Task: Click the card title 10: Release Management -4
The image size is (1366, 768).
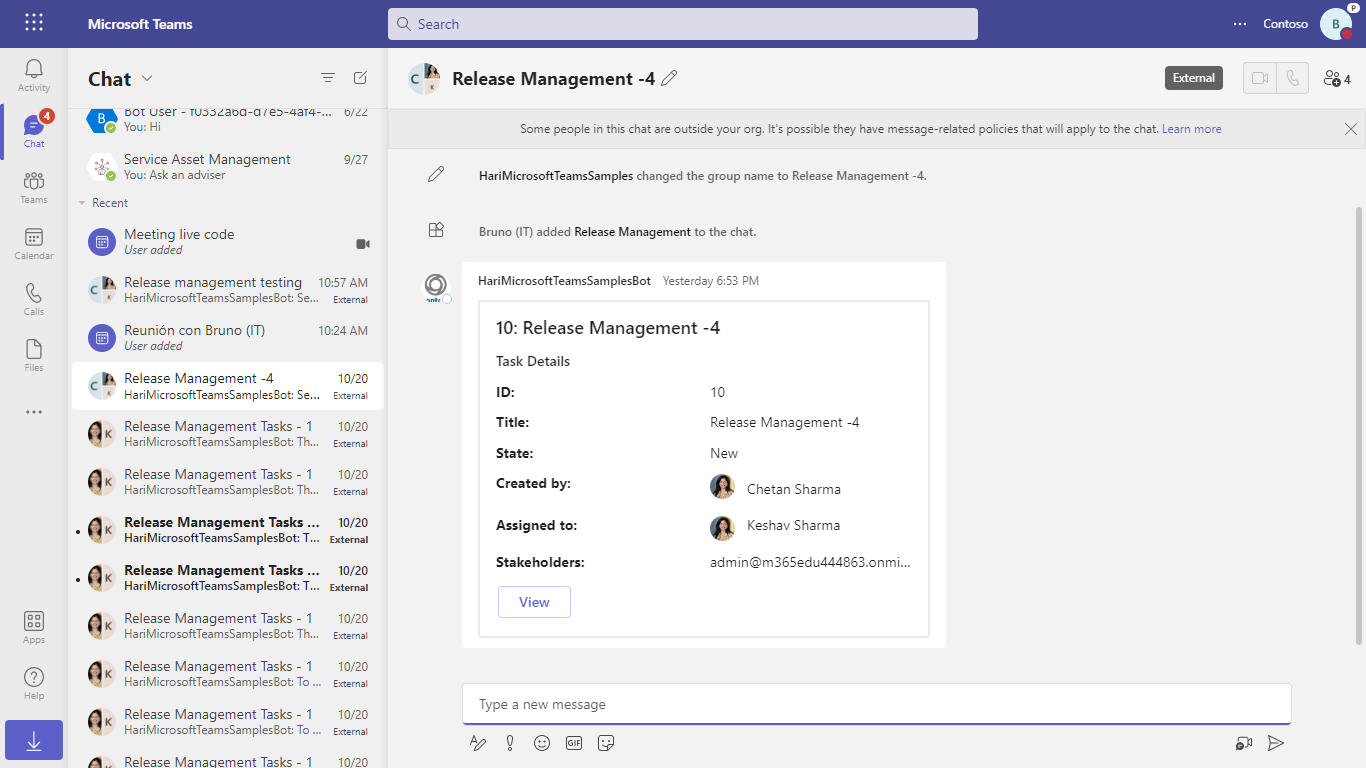Action: tap(608, 328)
